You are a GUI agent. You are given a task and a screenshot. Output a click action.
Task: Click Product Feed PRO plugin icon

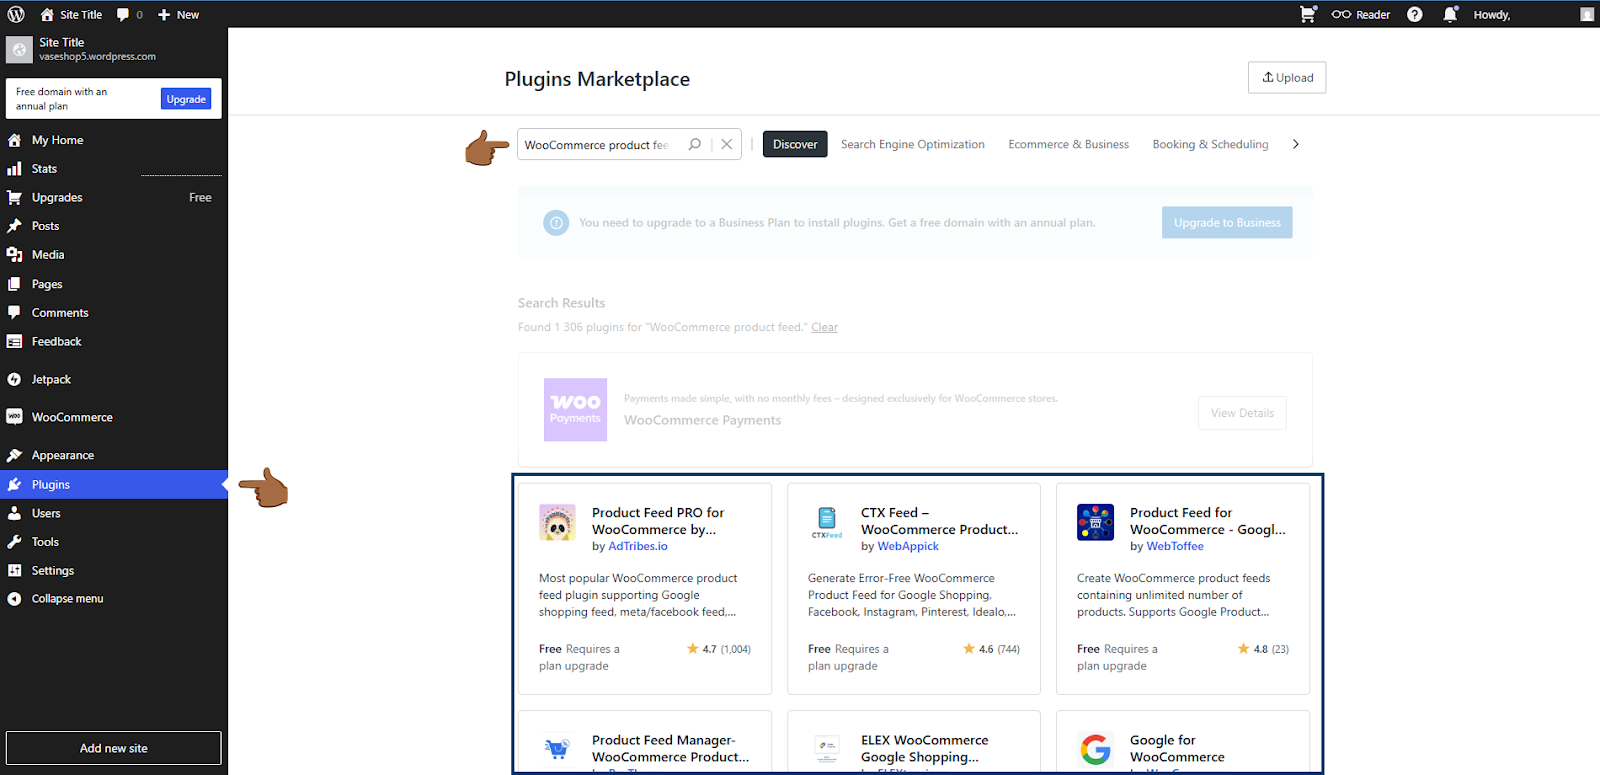557,522
